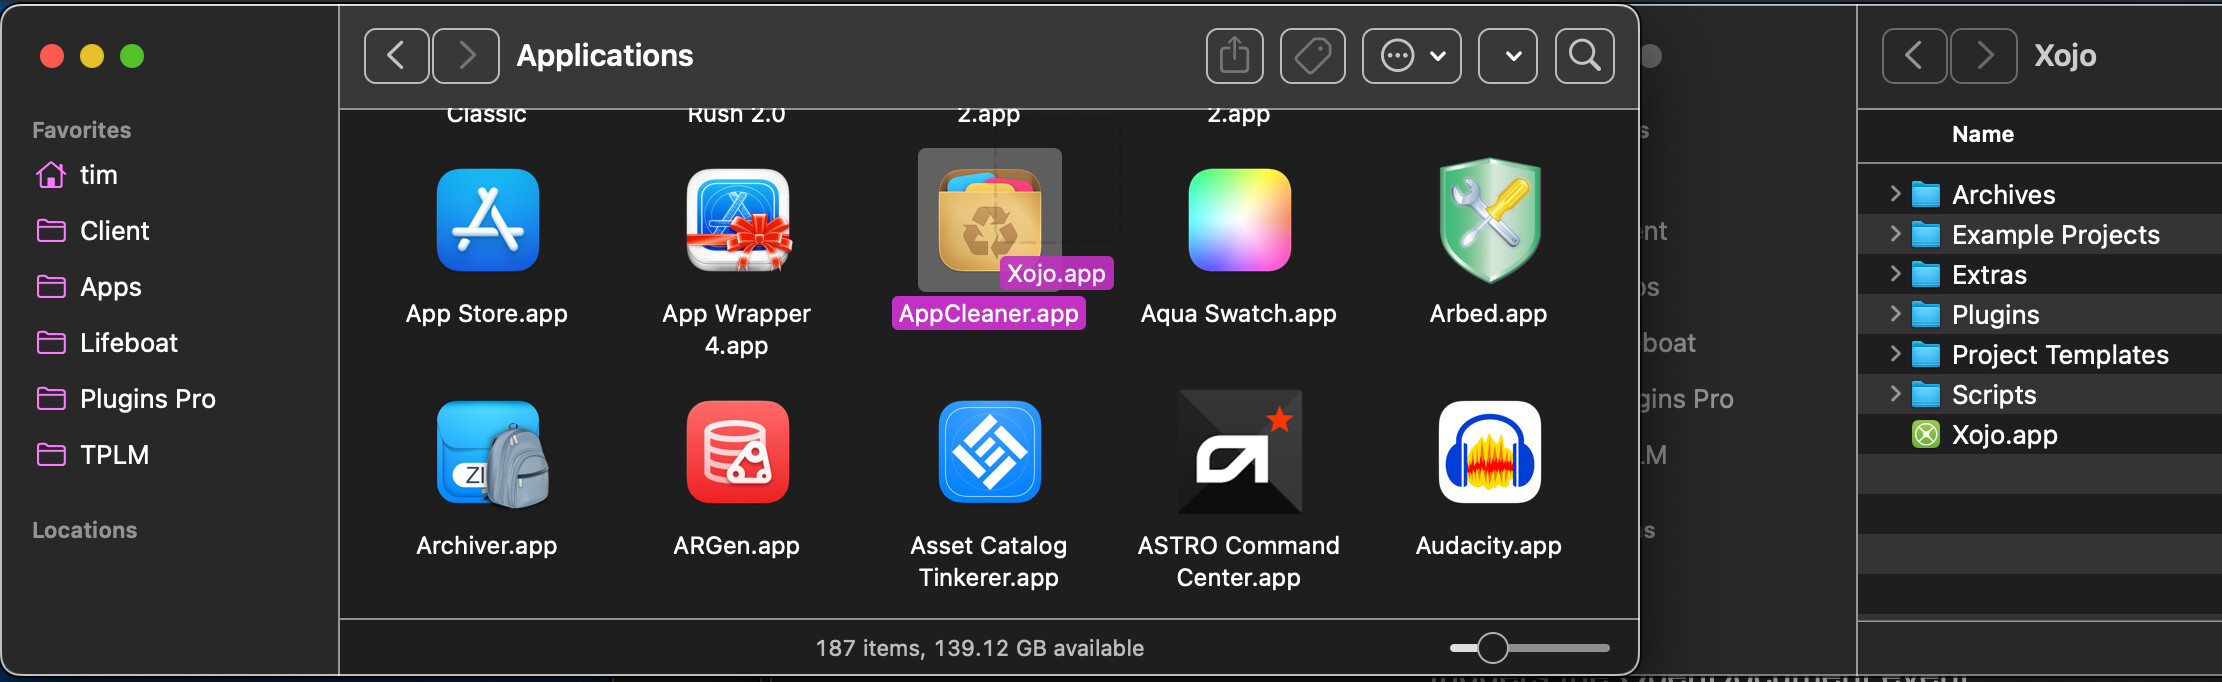The image size is (2222, 682).
Task: Select Plugins folder icon in Xojo window
Action: point(1926,314)
